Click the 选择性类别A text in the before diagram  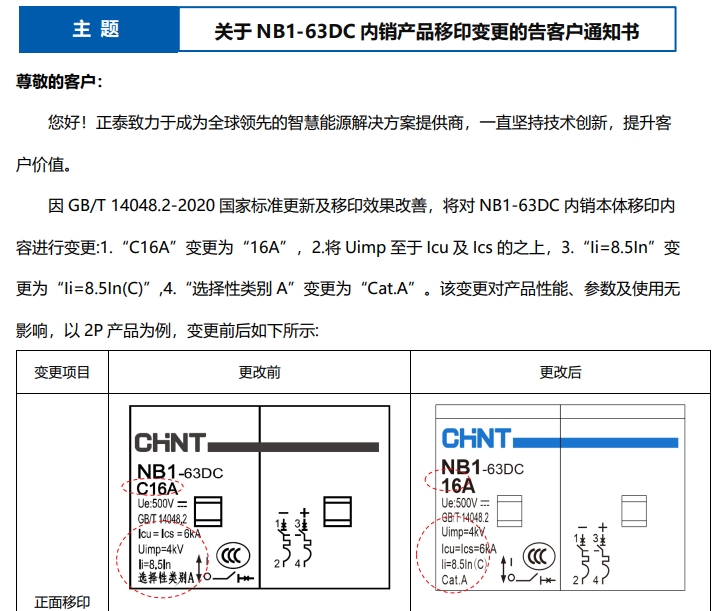click(165, 578)
